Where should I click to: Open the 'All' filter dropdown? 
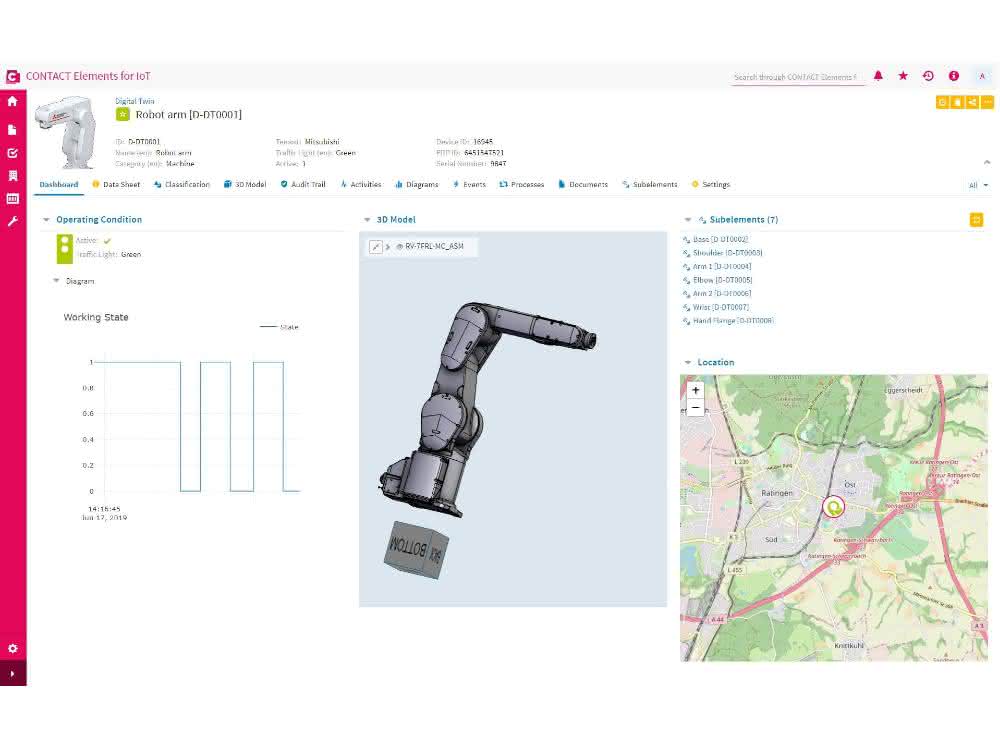978,185
